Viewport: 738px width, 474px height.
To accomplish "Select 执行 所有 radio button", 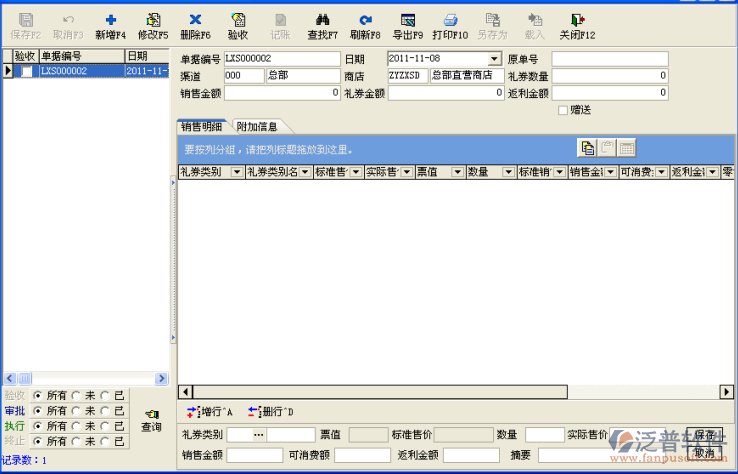I will (x=37, y=426).
